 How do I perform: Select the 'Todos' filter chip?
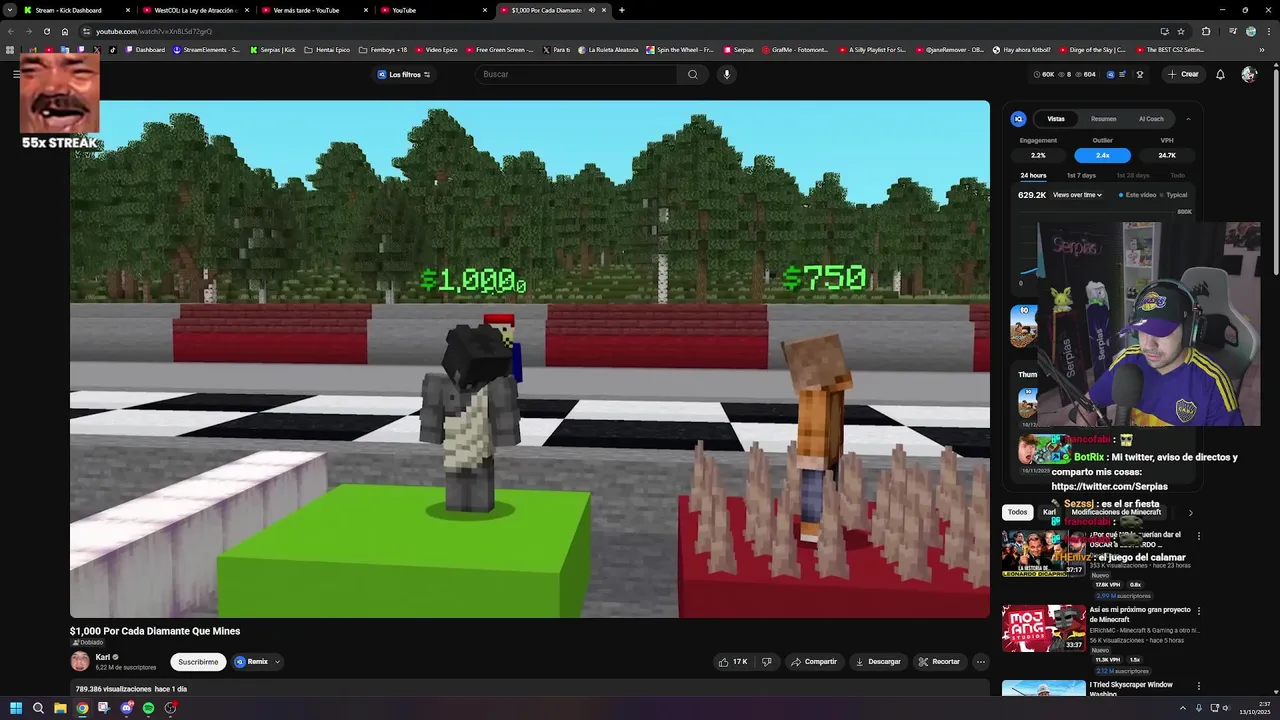click(x=1017, y=512)
